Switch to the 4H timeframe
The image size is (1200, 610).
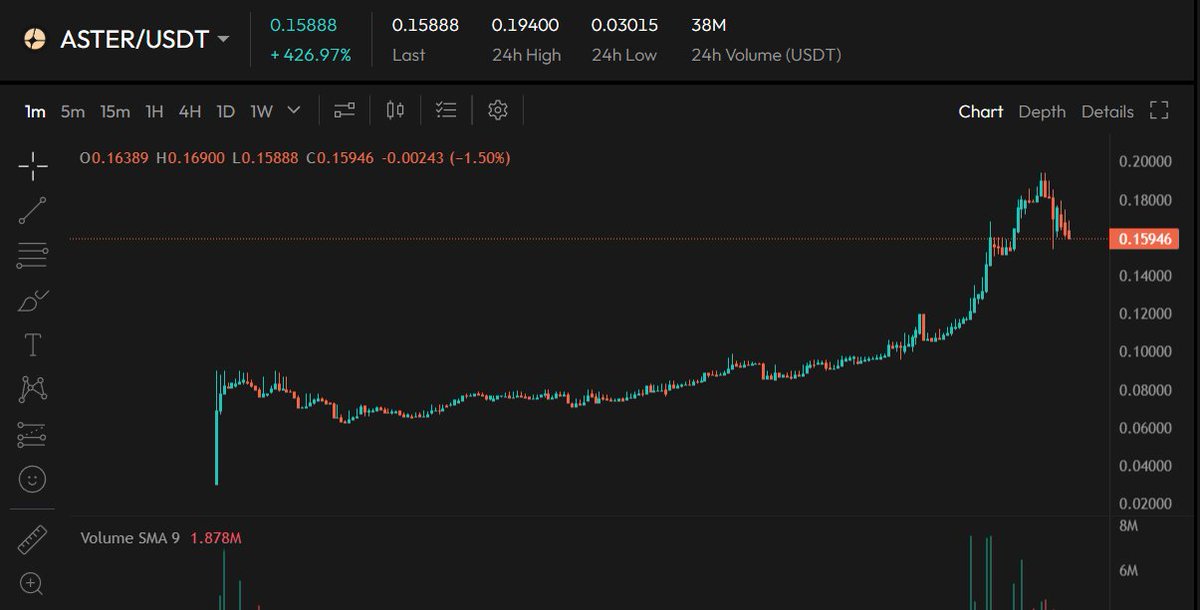(x=190, y=111)
